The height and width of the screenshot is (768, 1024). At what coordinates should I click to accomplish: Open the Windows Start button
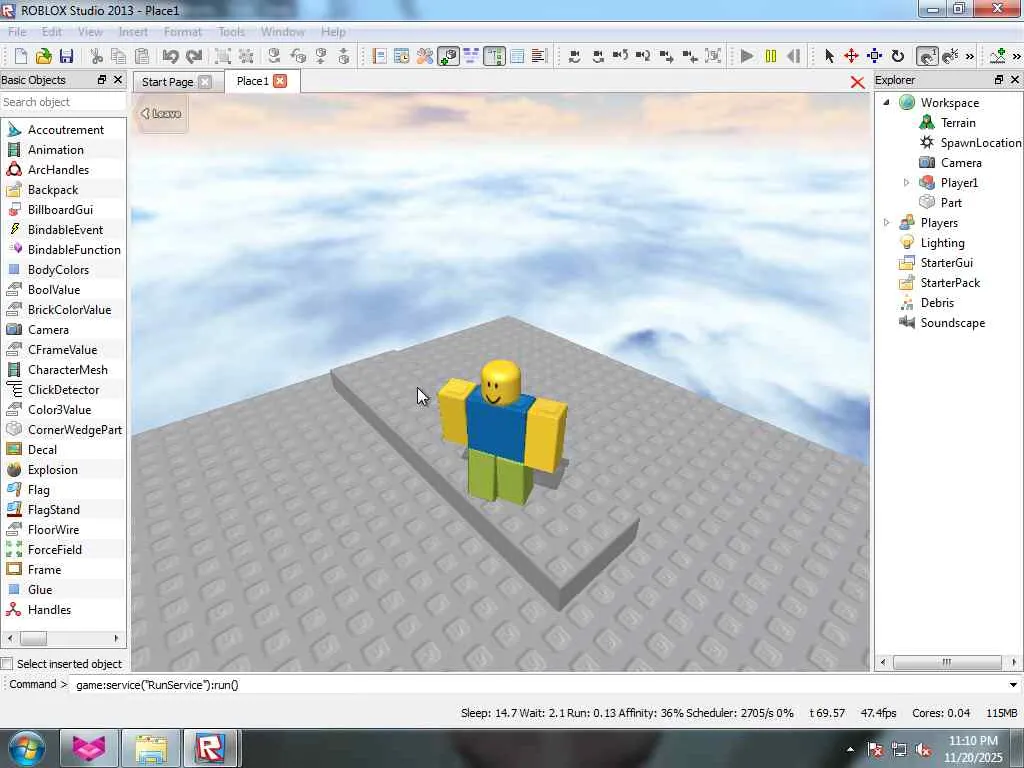[x=27, y=749]
